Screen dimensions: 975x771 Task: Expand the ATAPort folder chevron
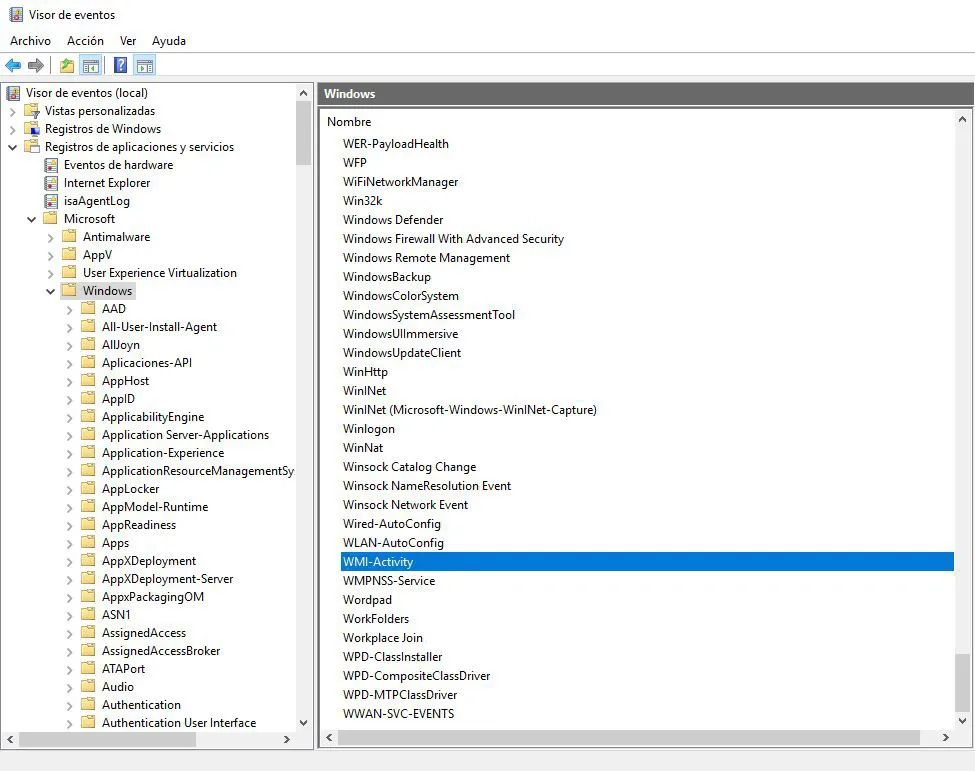pos(69,670)
